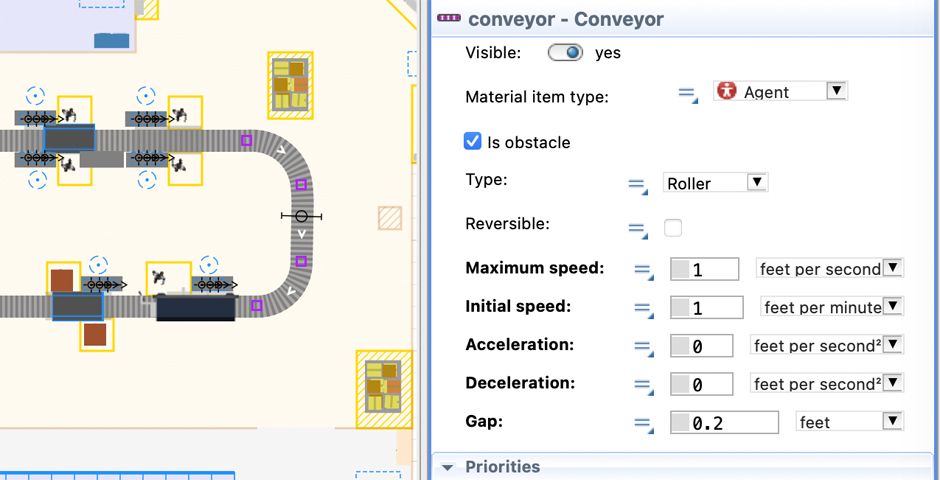This screenshot has width=940, height=480.
Task: Select the hatched pallet rack at the lower right
Action: click(x=384, y=389)
